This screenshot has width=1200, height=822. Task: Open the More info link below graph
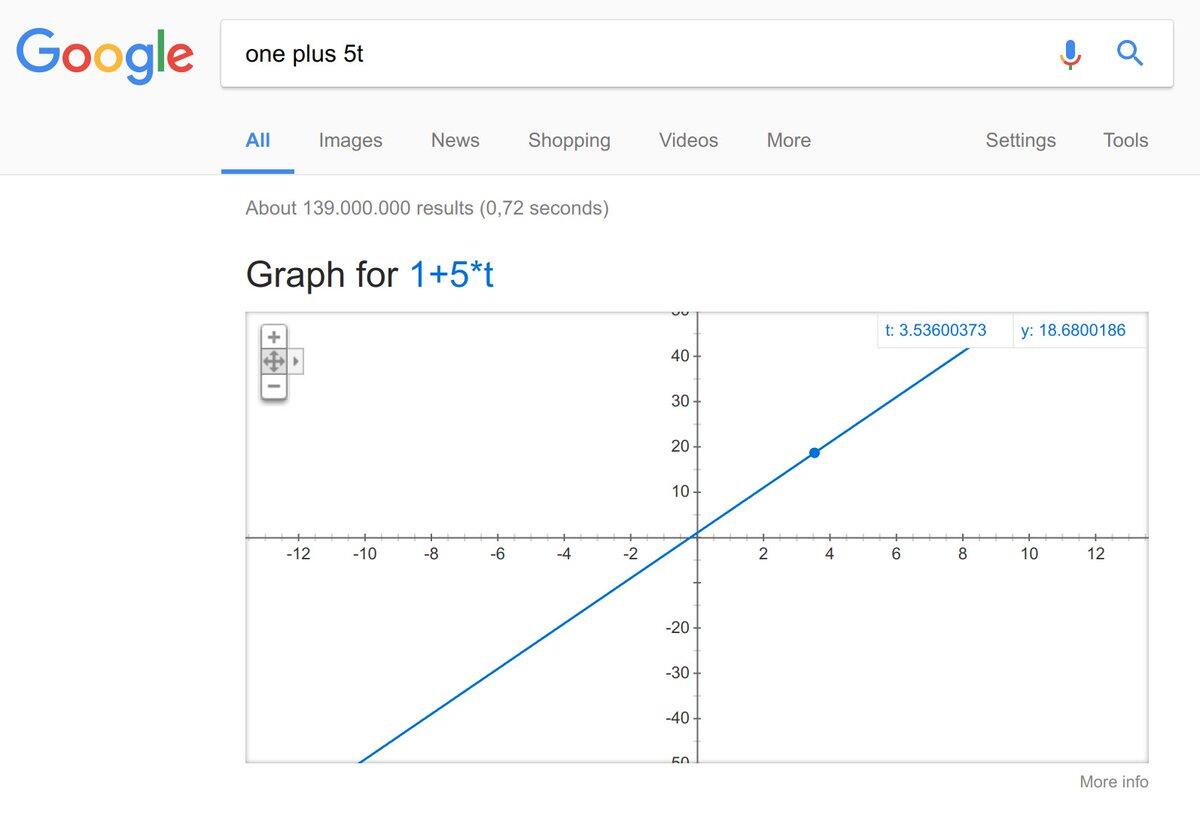1113,782
